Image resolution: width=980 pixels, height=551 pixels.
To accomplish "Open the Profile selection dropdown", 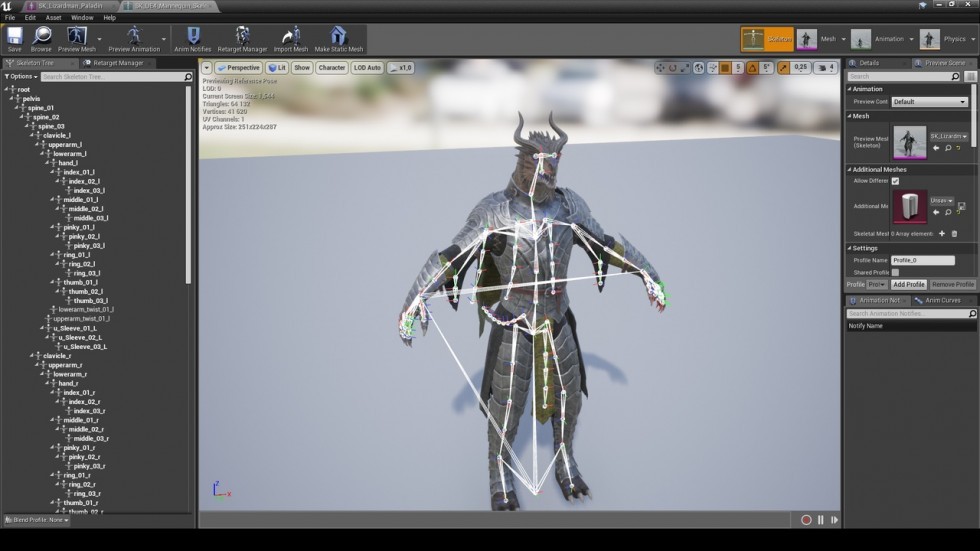I will 876,284.
